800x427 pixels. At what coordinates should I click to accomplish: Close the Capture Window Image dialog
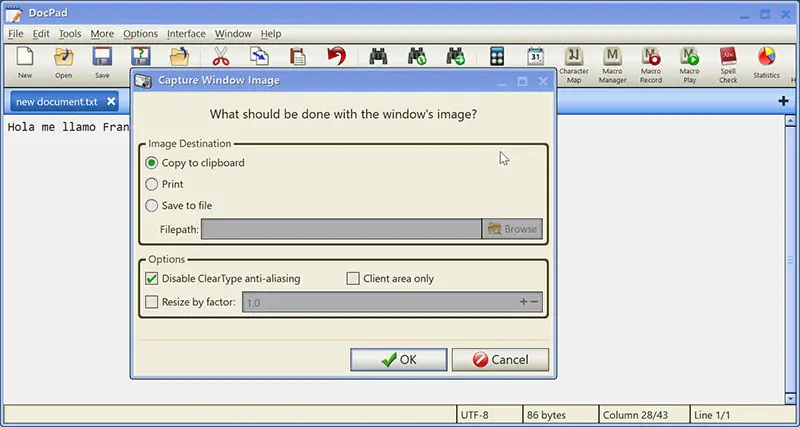pyautogui.click(x=543, y=81)
